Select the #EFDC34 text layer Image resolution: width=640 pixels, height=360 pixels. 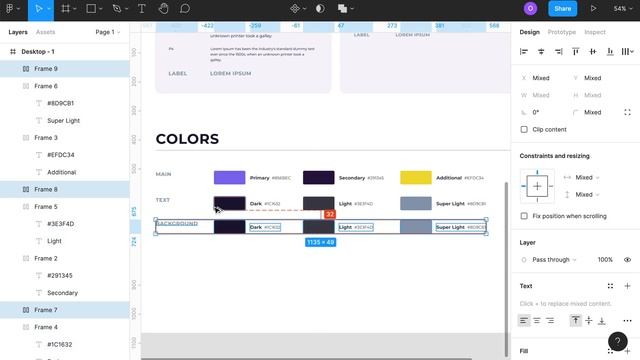click(64, 155)
